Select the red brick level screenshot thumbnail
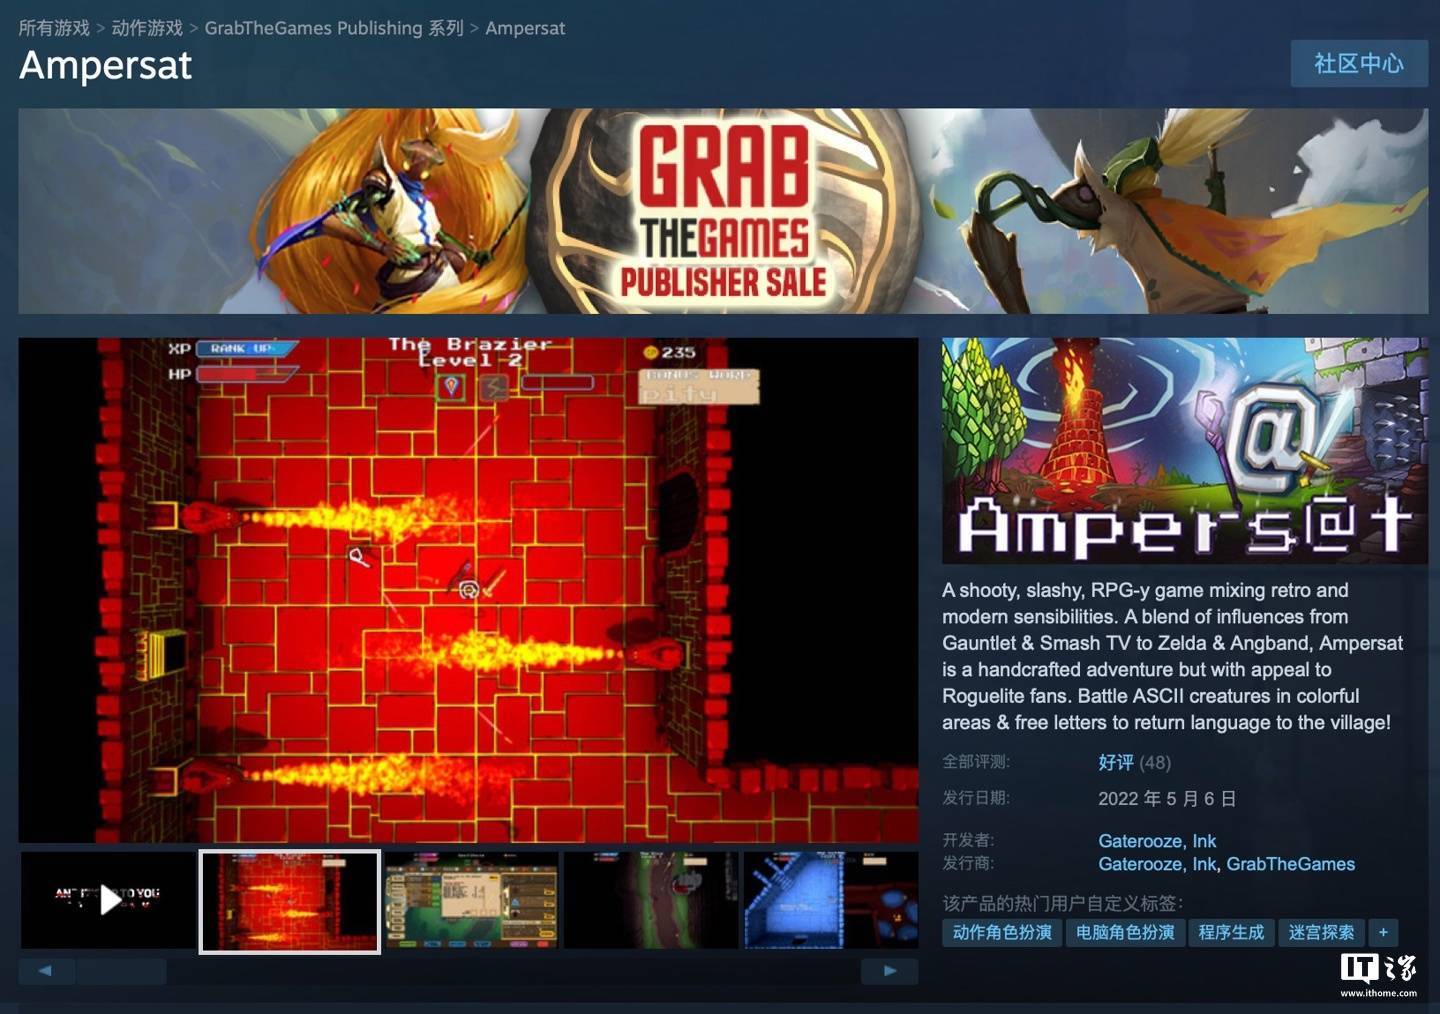Screen dimensions: 1440x1014 pyautogui.click(x=290, y=901)
